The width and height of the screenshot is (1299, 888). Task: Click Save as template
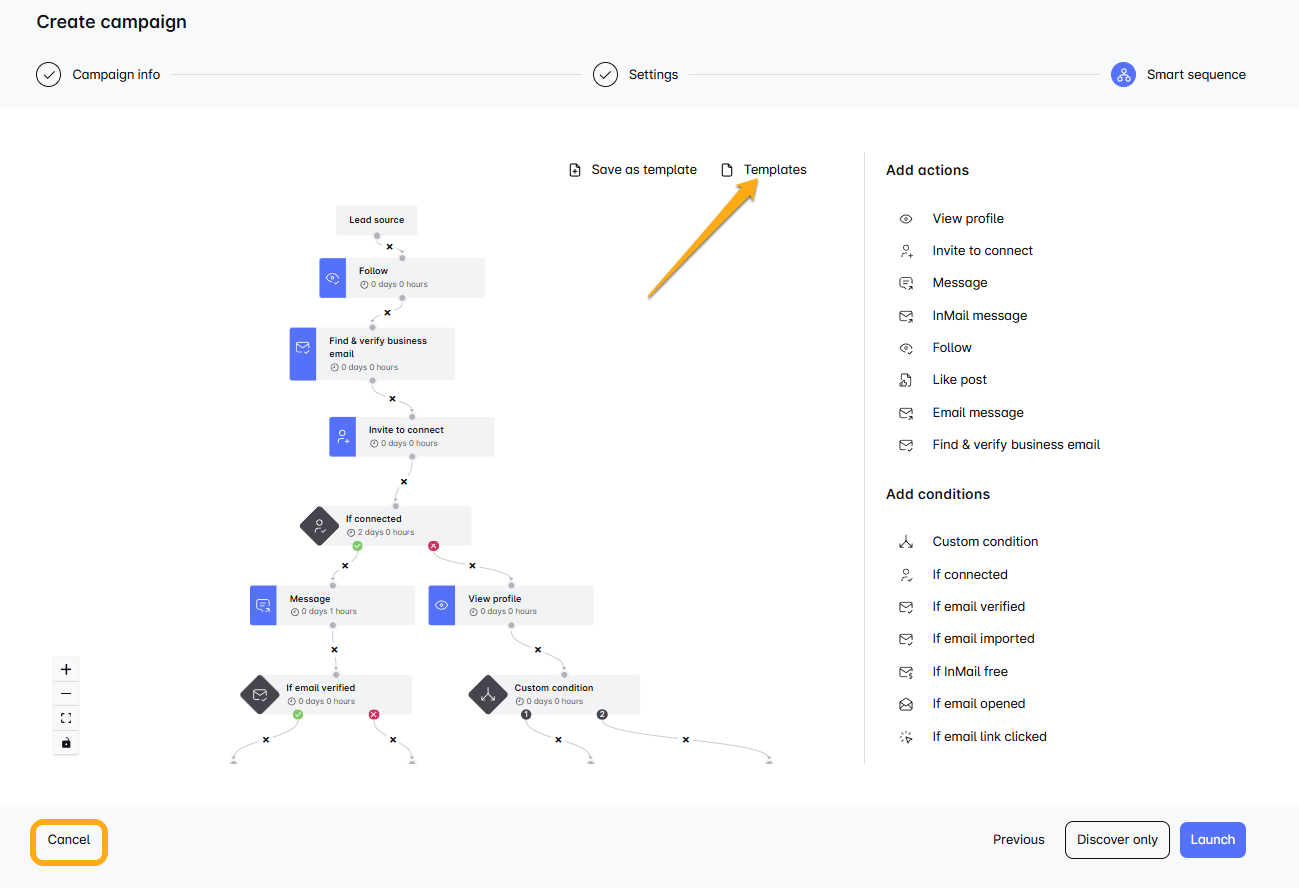point(633,170)
